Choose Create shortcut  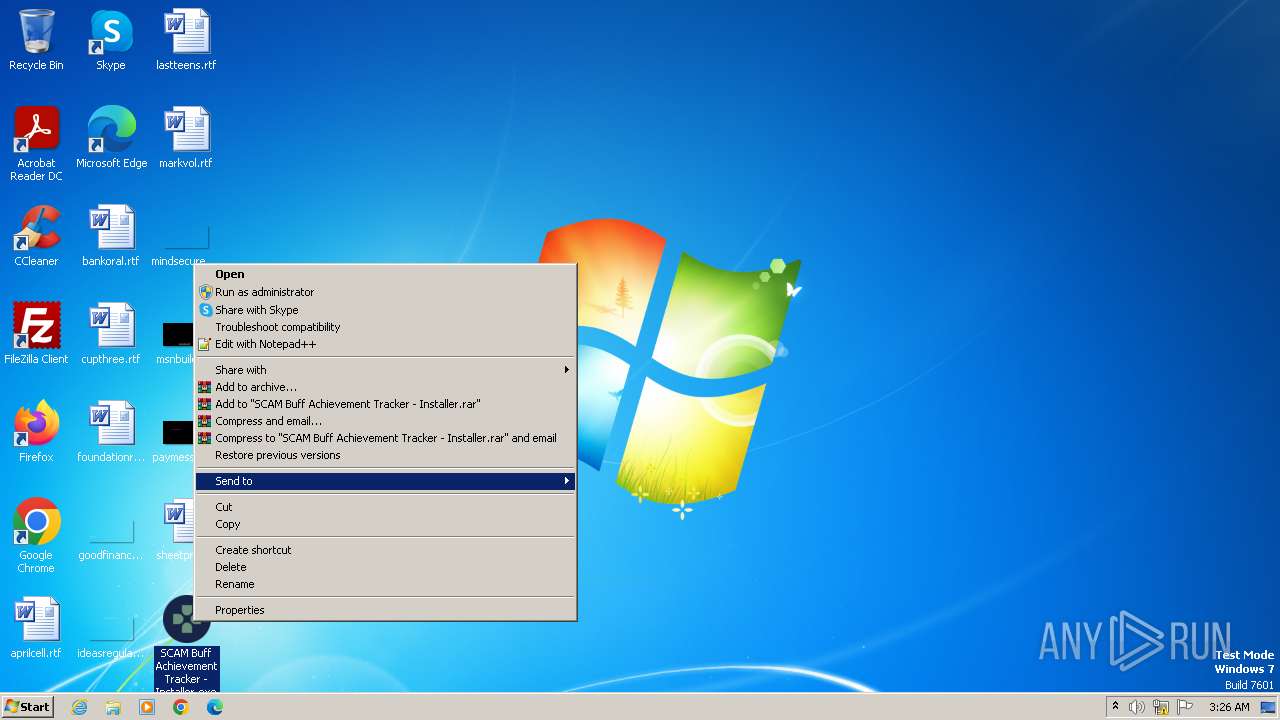tap(385, 550)
